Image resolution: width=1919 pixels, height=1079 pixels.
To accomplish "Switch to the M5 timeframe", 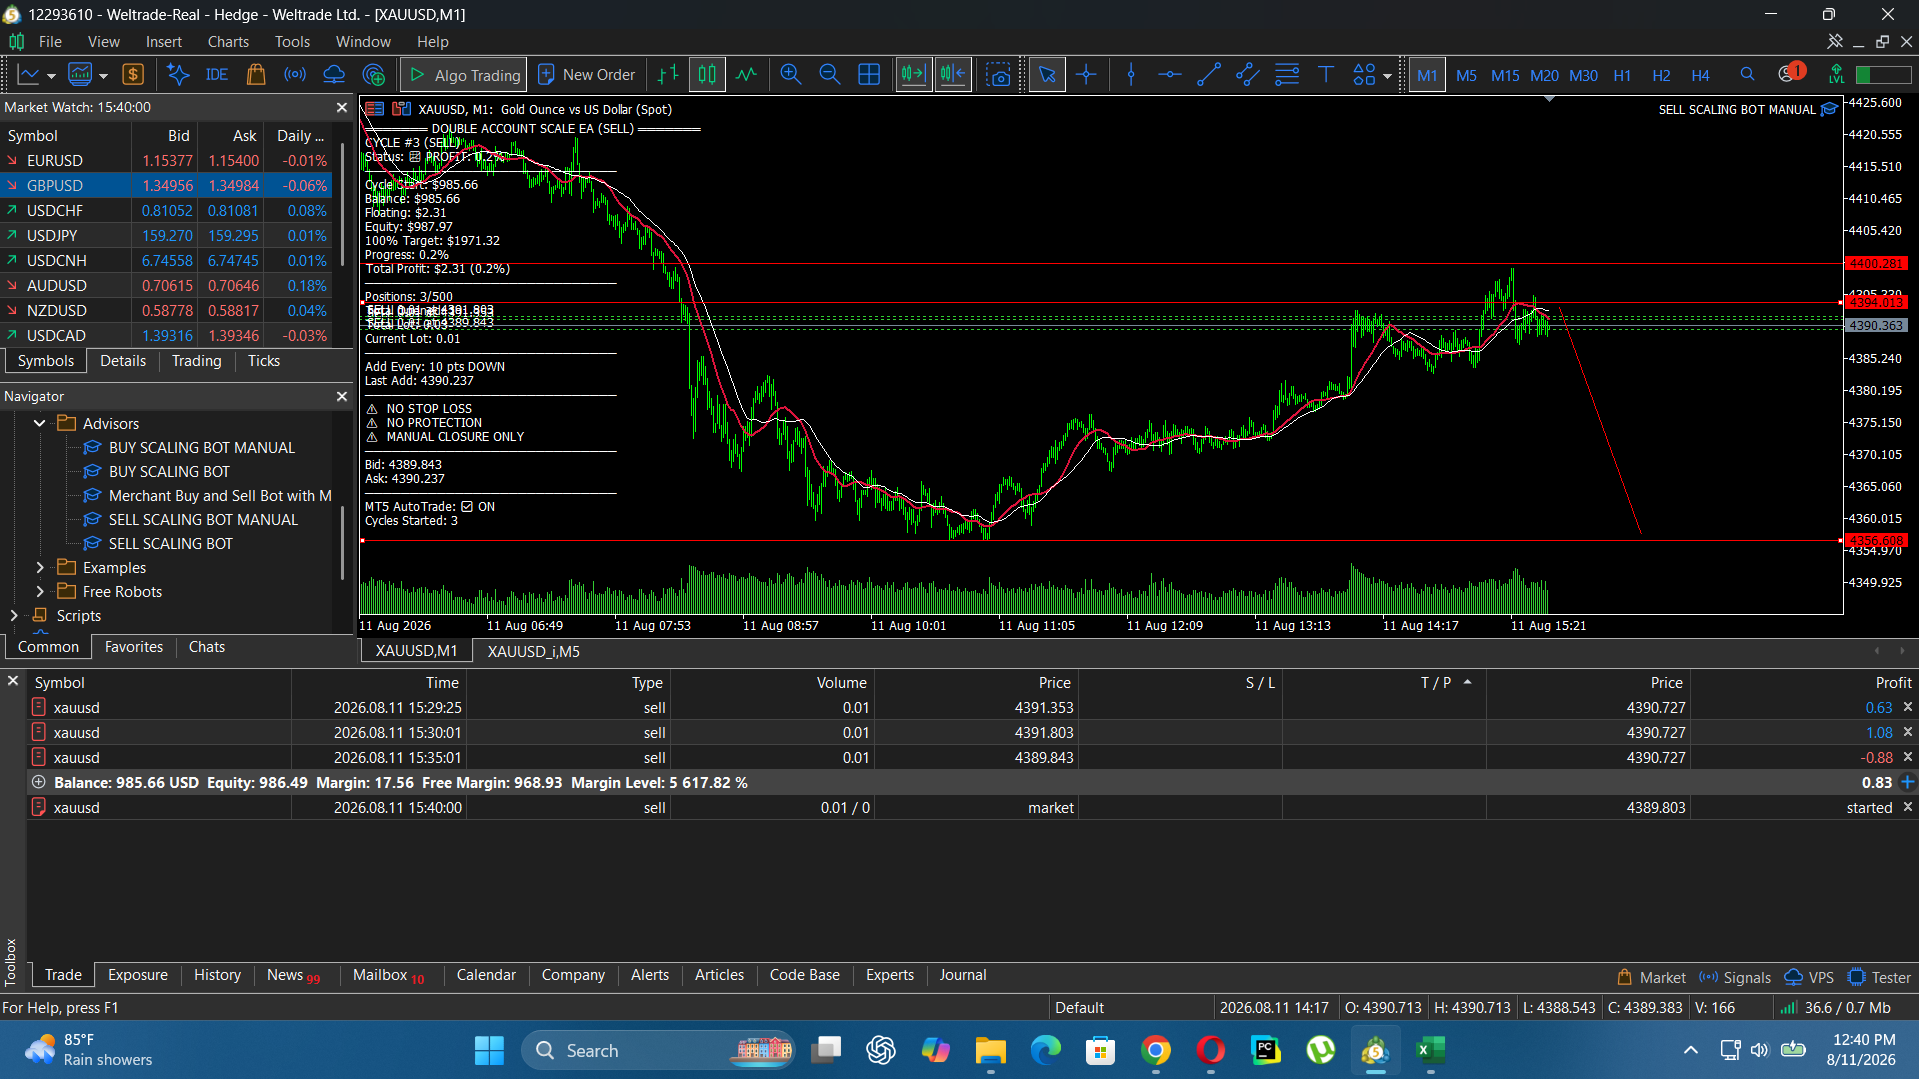I will 1466,75.
